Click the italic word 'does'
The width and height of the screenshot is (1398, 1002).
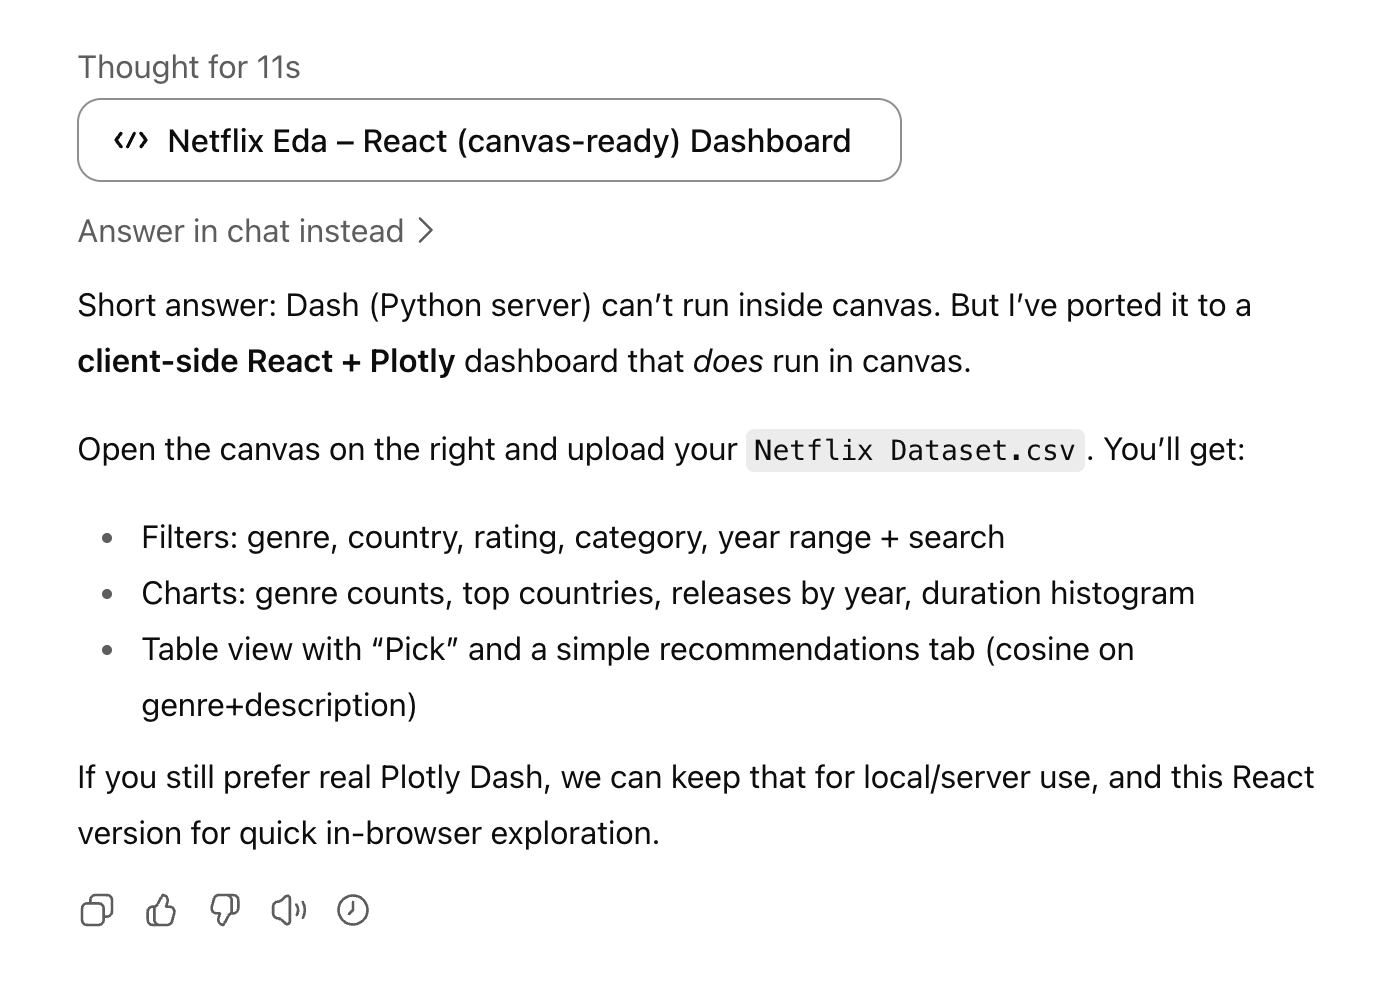pyautogui.click(x=728, y=361)
